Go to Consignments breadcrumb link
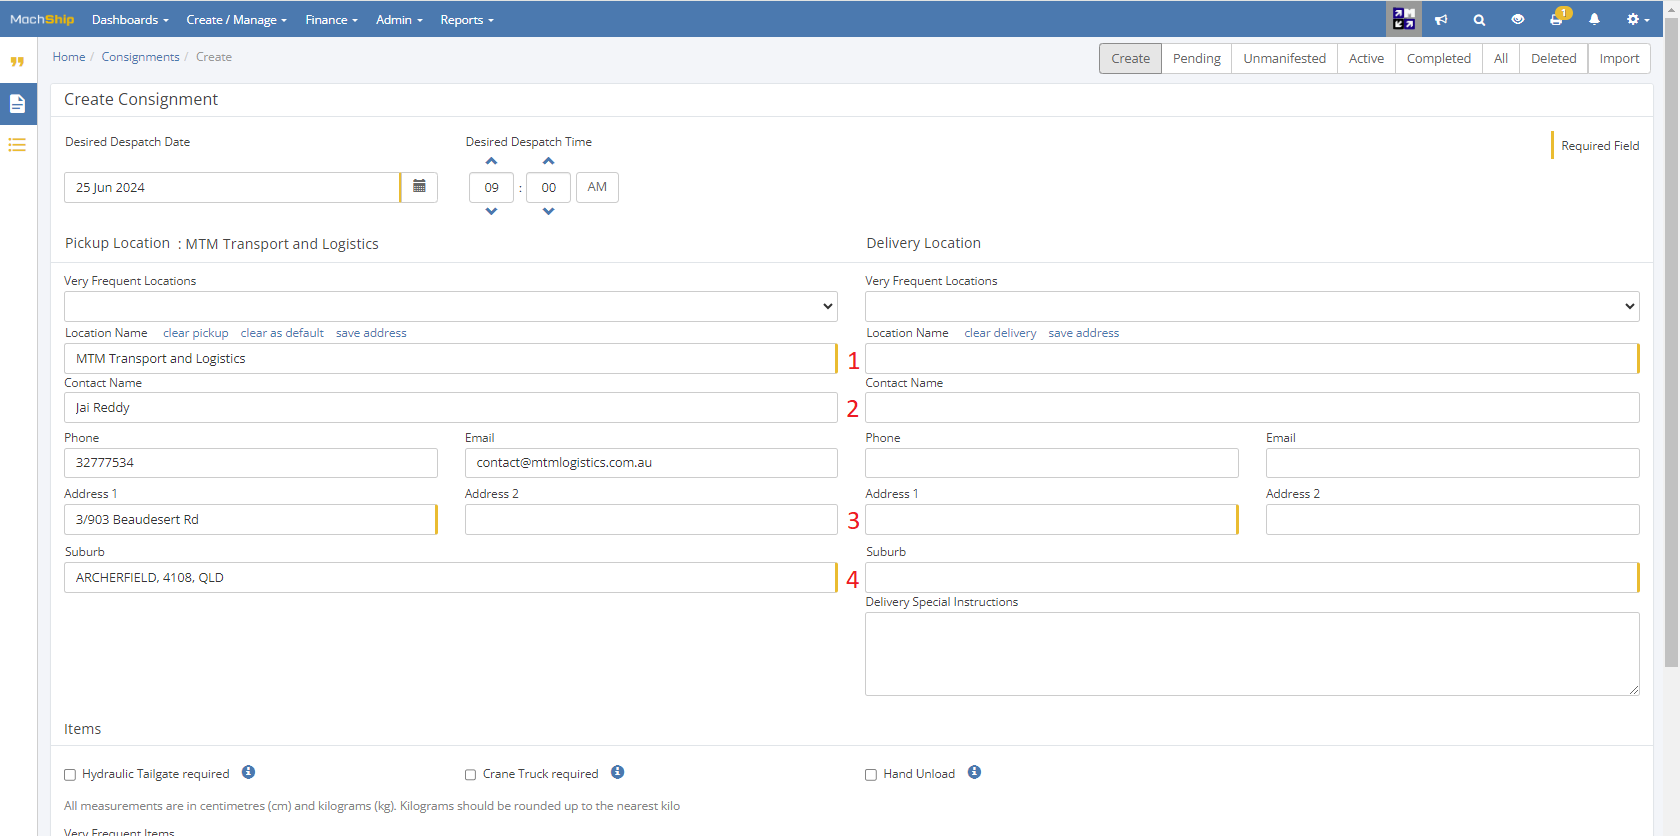1680x836 pixels. click(140, 57)
